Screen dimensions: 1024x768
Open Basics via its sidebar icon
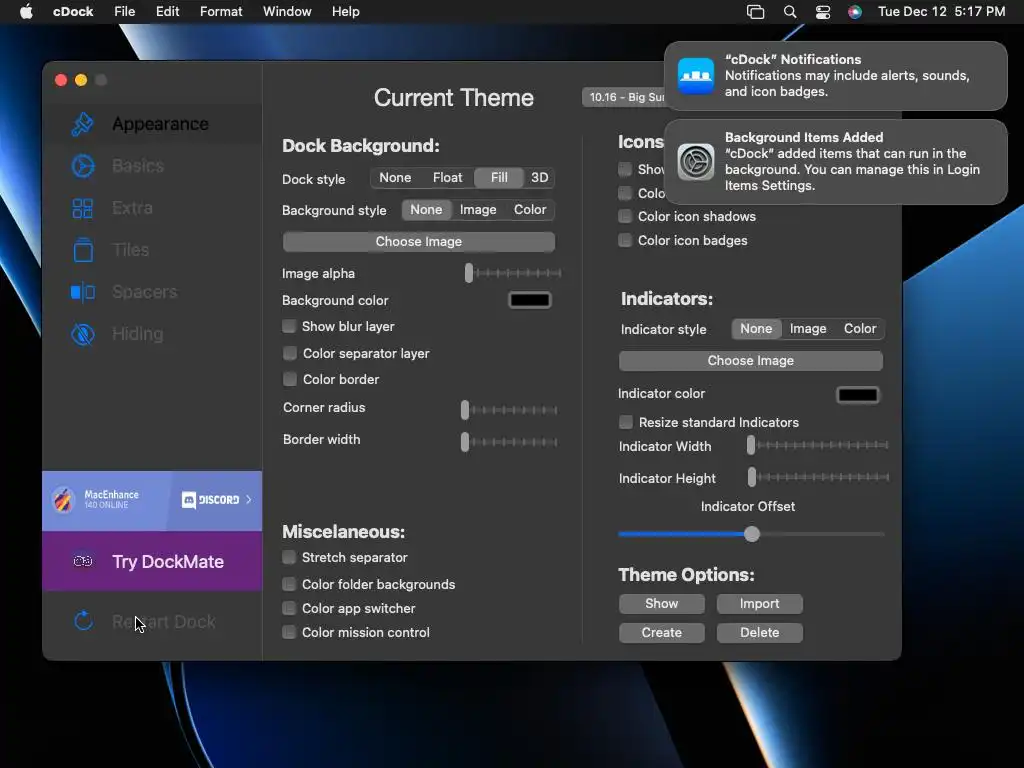click(82, 166)
